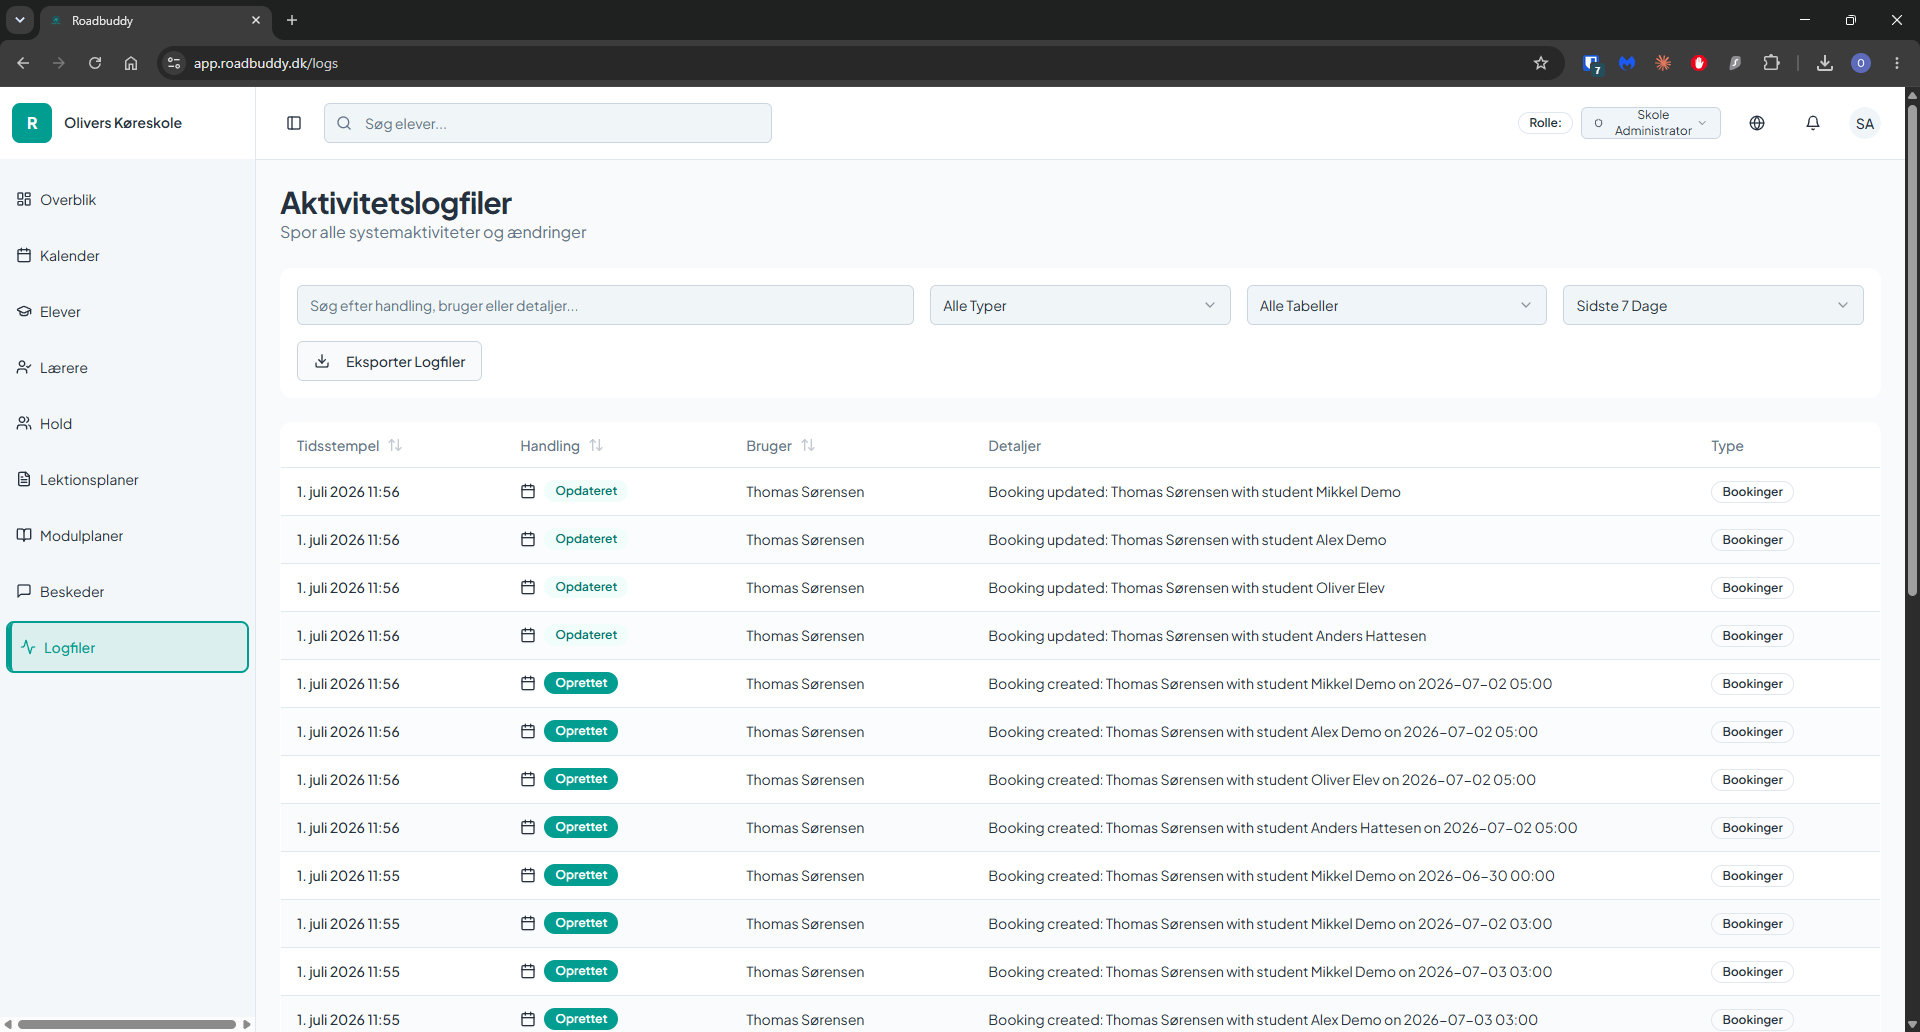Go to Lærere section
Screen dimensions: 1920x1032
pos(127,367)
